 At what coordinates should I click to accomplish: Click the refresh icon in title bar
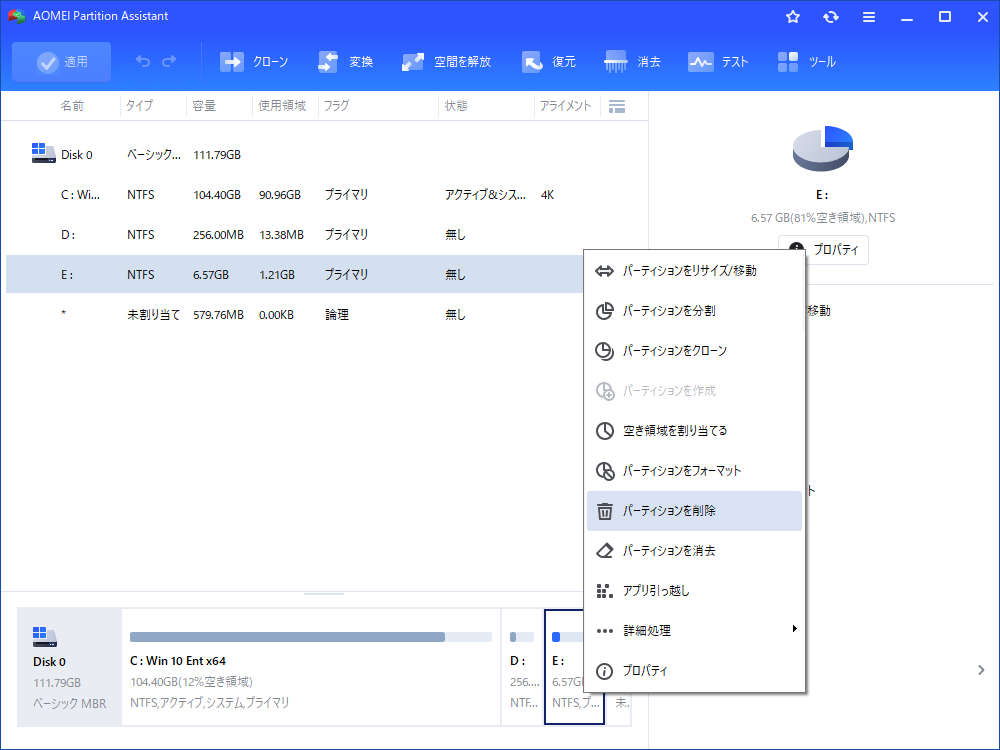coord(830,17)
